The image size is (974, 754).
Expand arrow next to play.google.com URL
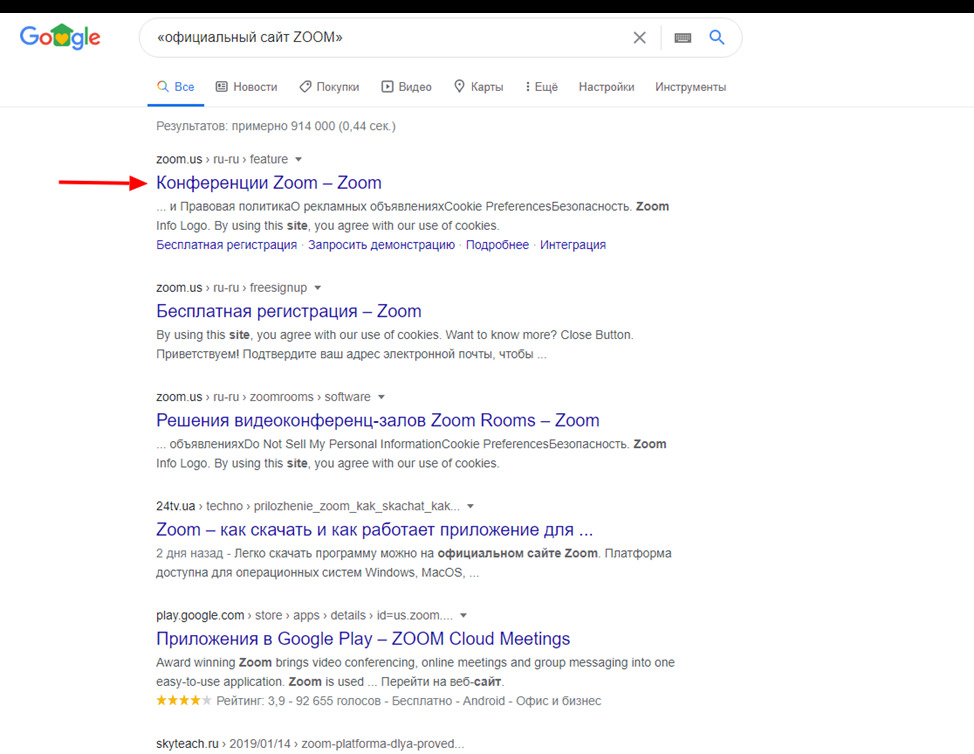(463, 615)
